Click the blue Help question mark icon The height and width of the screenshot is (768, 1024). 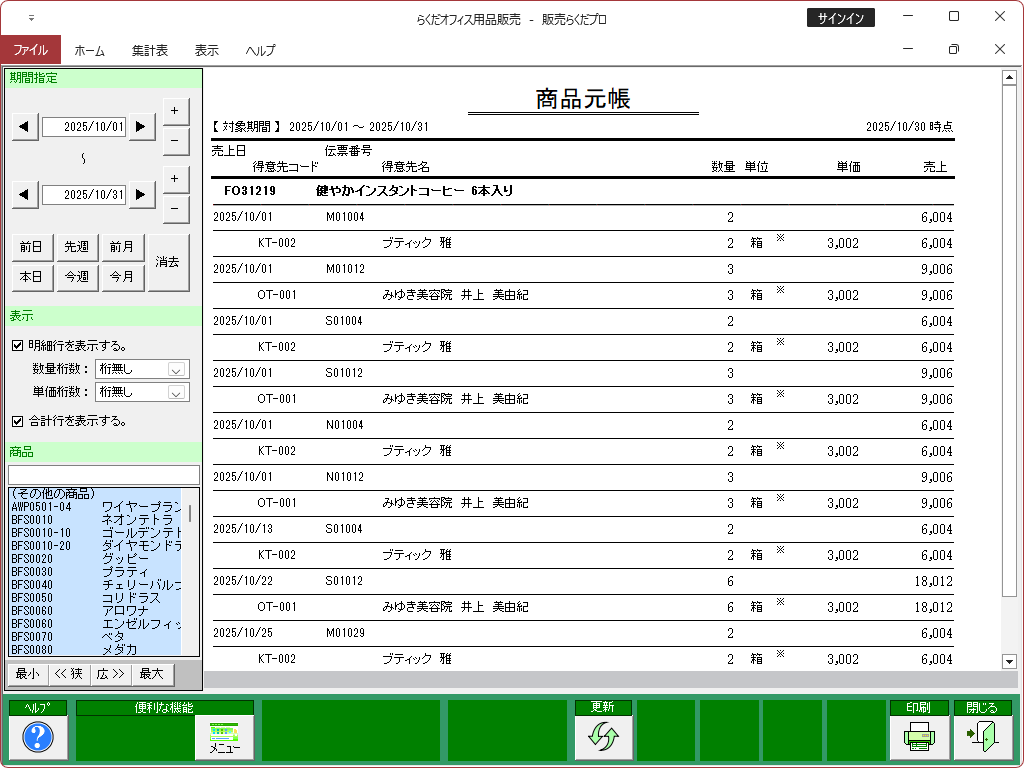pyautogui.click(x=37, y=737)
